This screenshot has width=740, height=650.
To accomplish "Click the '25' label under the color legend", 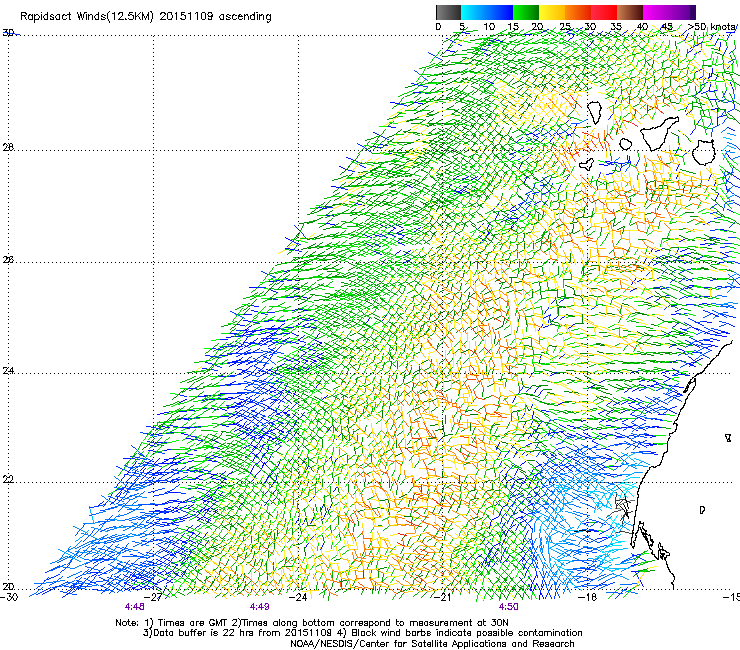I will click(x=565, y=27).
